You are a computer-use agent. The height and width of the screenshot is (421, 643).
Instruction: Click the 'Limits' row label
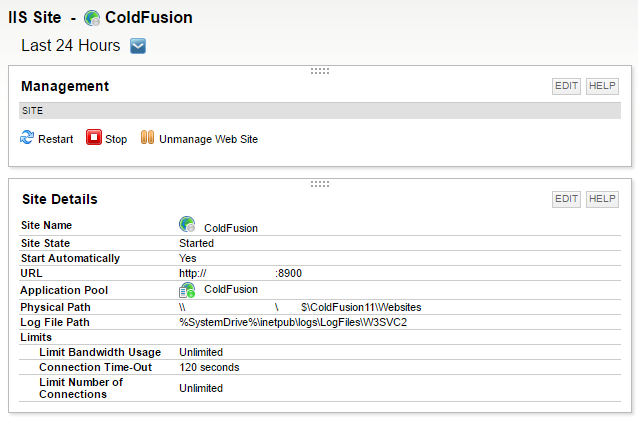tap(36, 337)
